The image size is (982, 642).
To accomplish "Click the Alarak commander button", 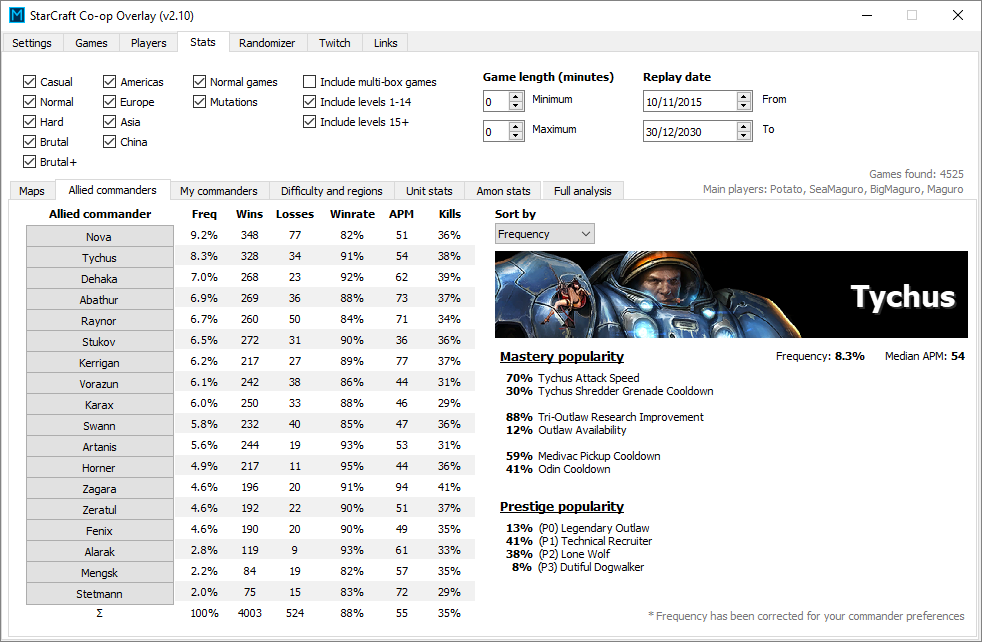I will coord(100,551).
